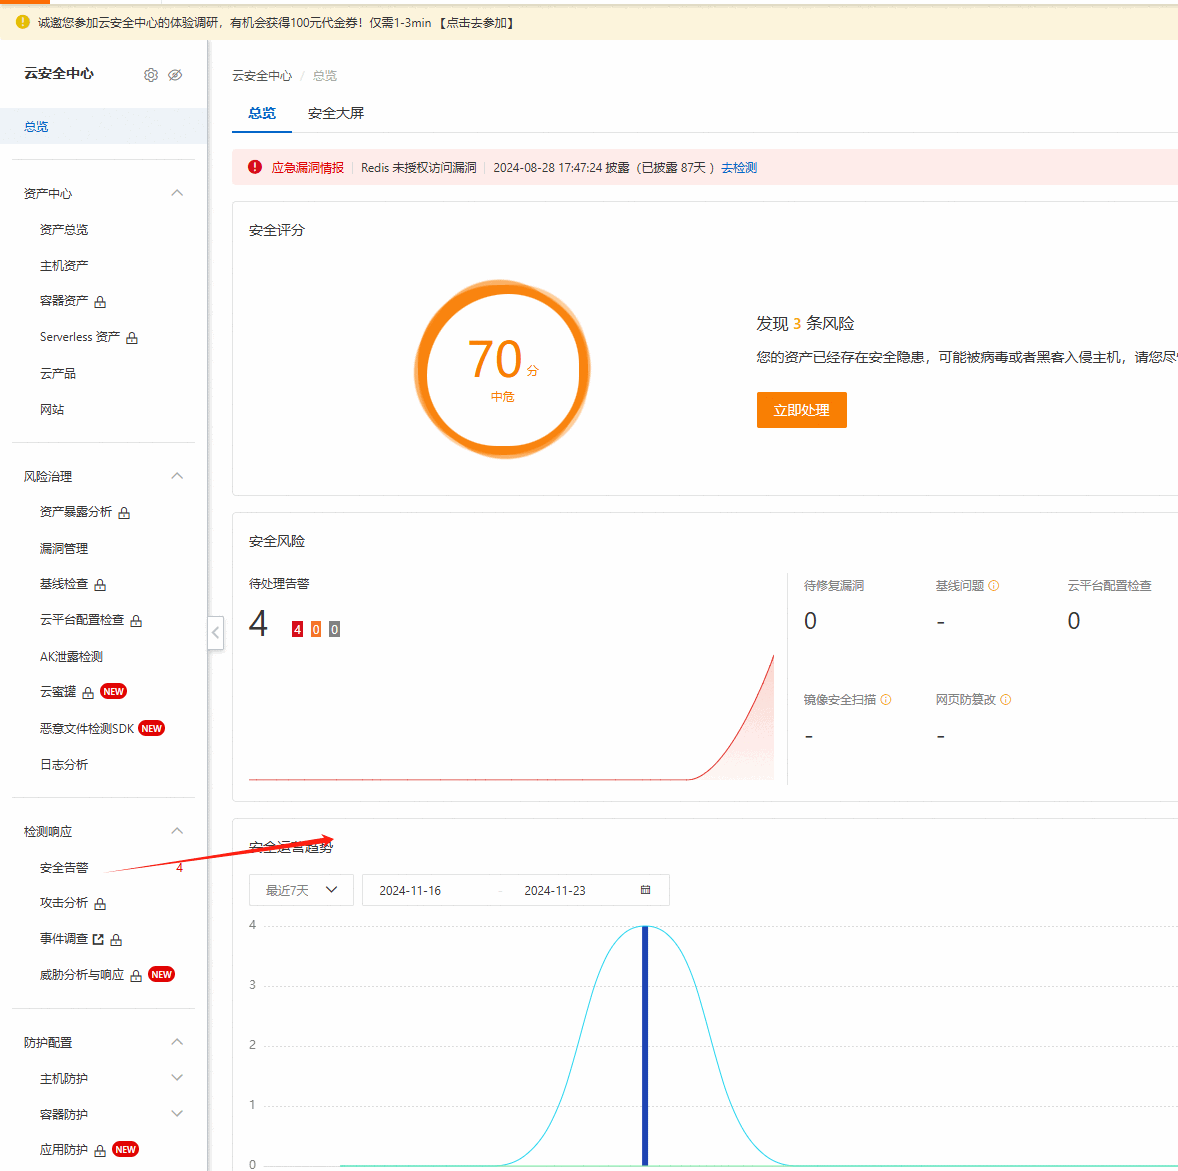Toggle the eye-slash visibility icon in sidebar header

click(175, 74)
